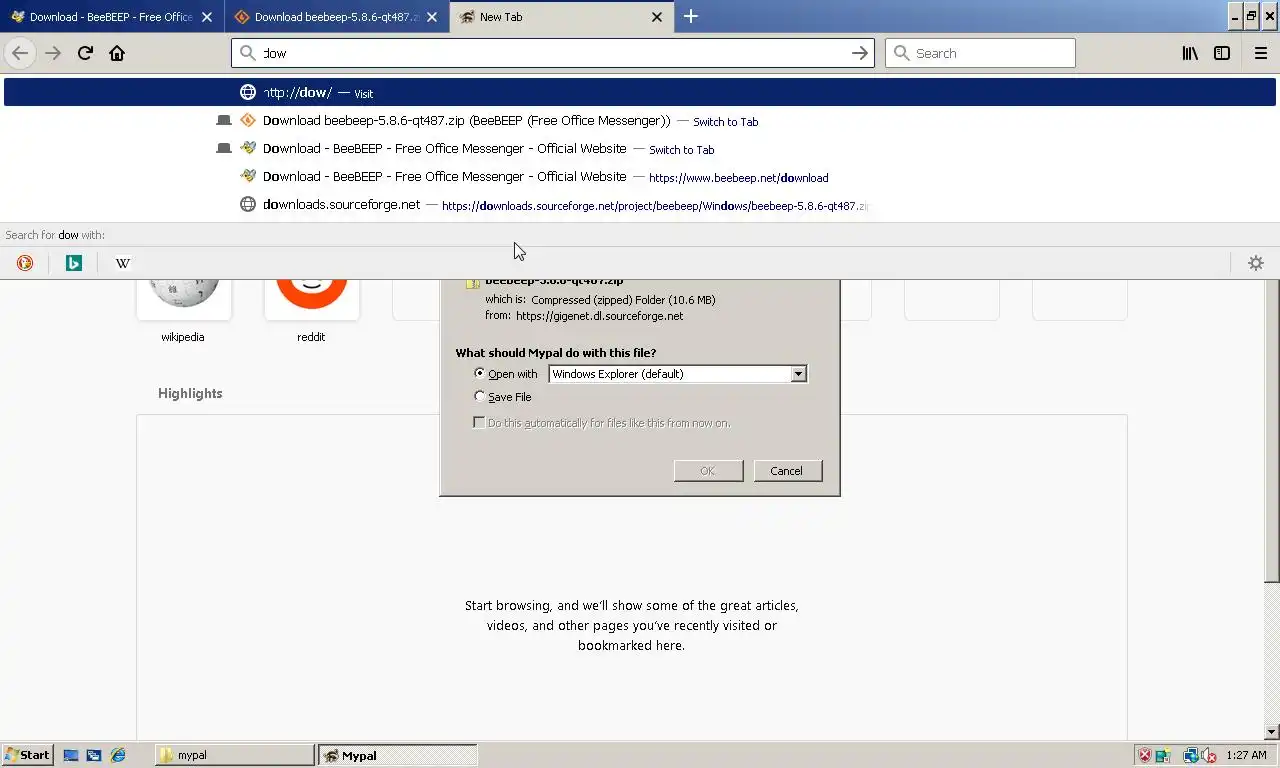This screenshot has width=1280, height=768.
Task: Open Internet Explorer from quick launch
Action: coord(117,755)
